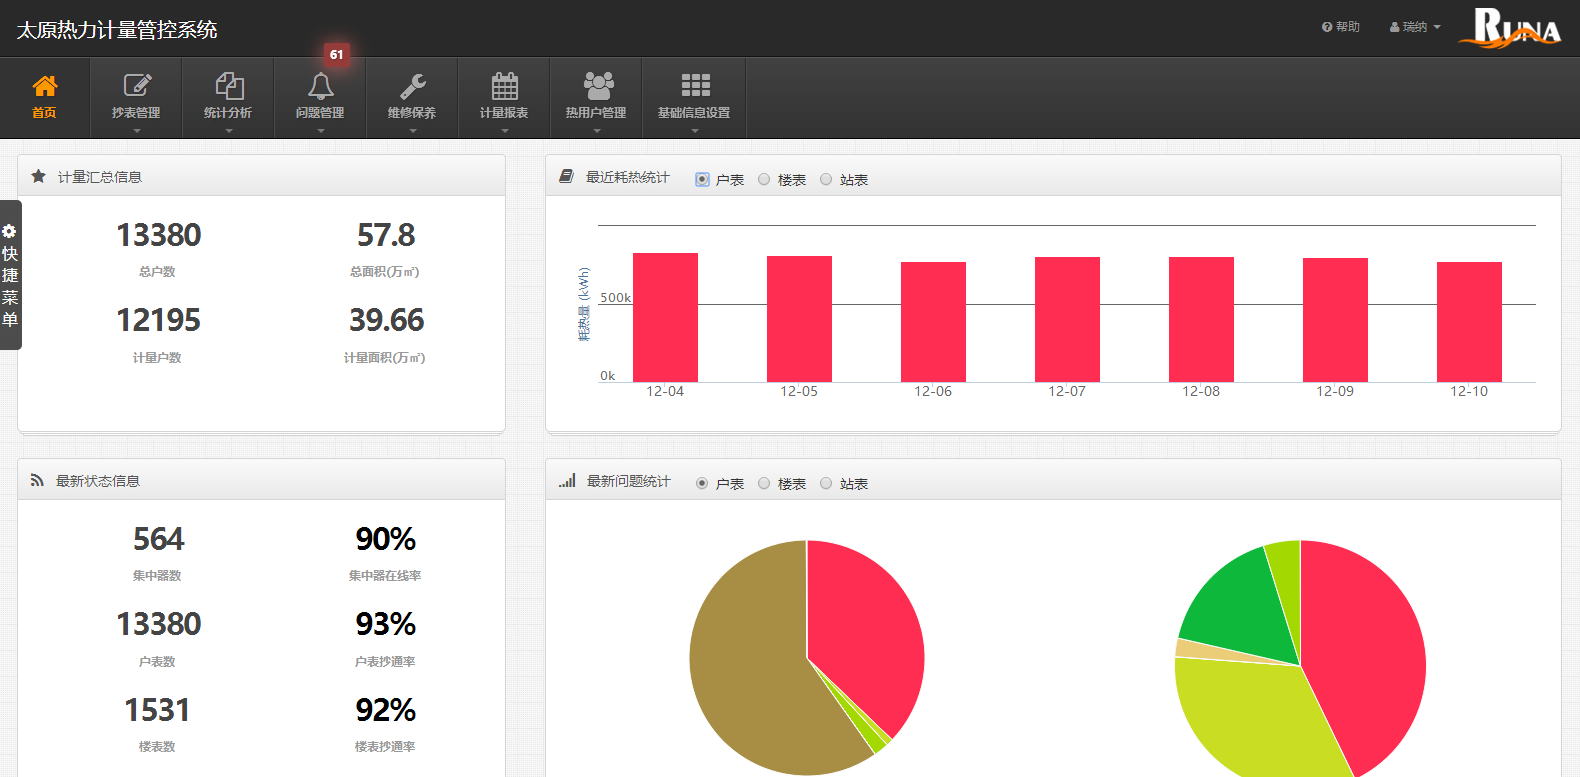
Task: Click the 问题管理 bell icon
Action: [x=320, y=86]
